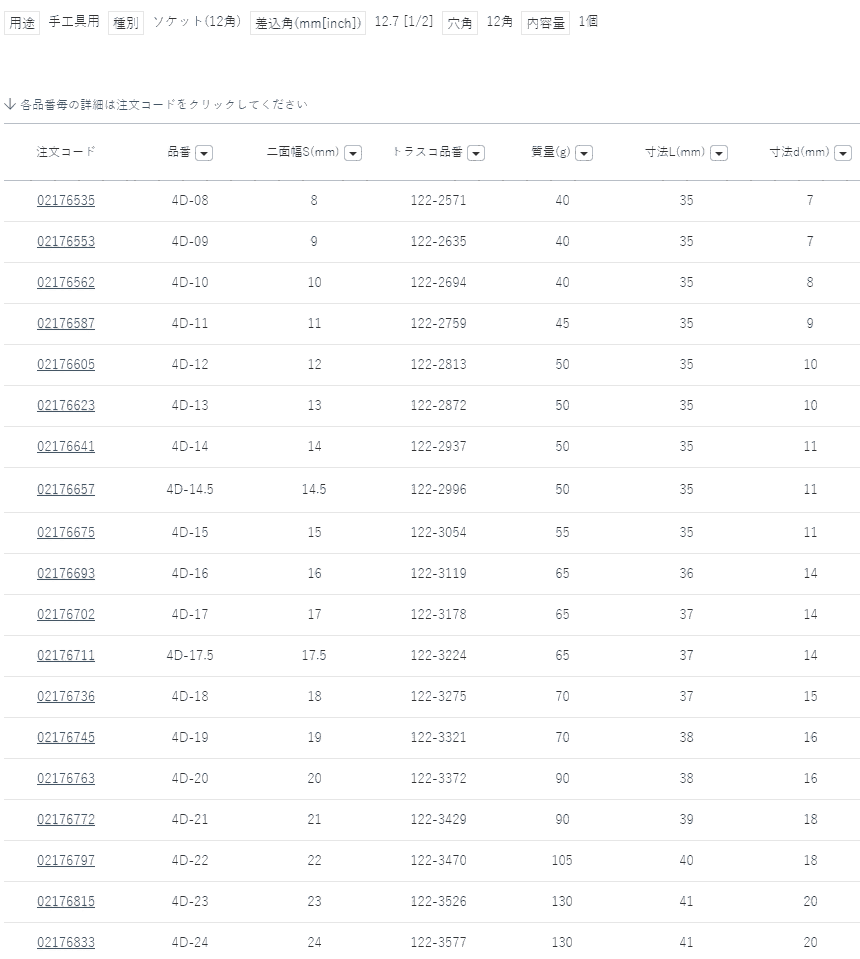Open order code 02176605 for 4D-12
Screen dimensions: 860x959
tap(66, 364)
